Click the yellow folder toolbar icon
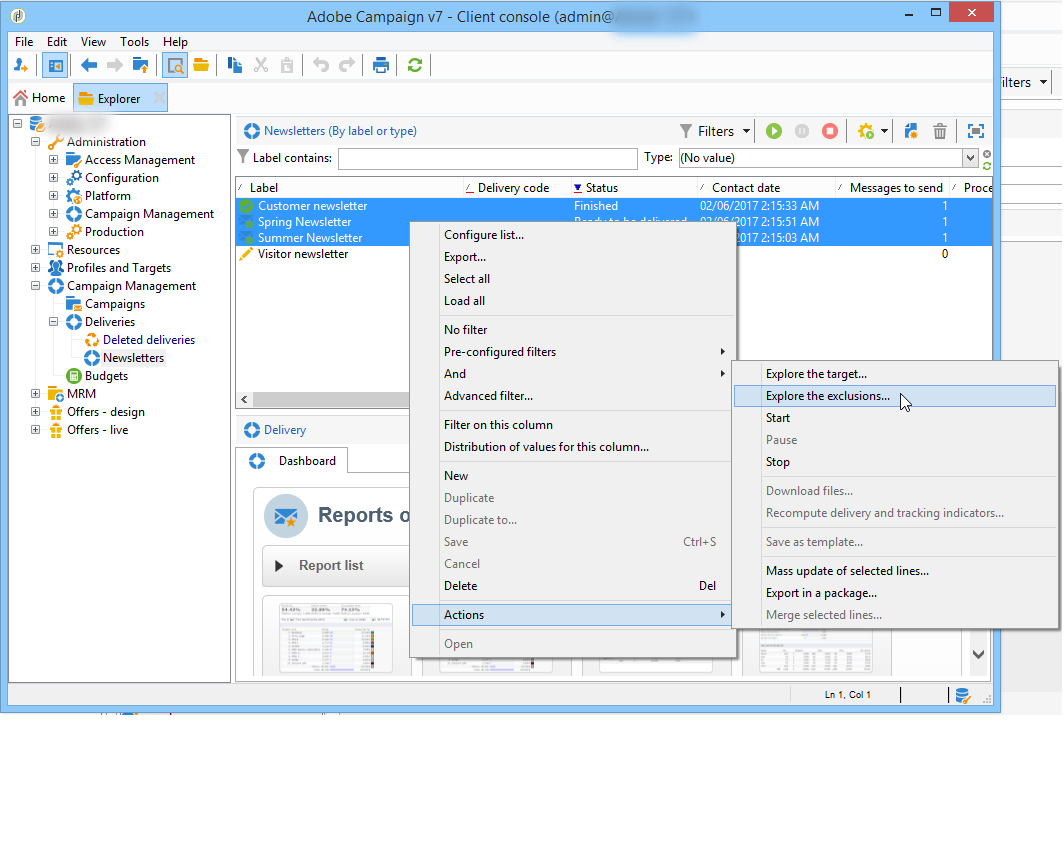The height and width of the screenshot is (848, 1064). (201, 66)
